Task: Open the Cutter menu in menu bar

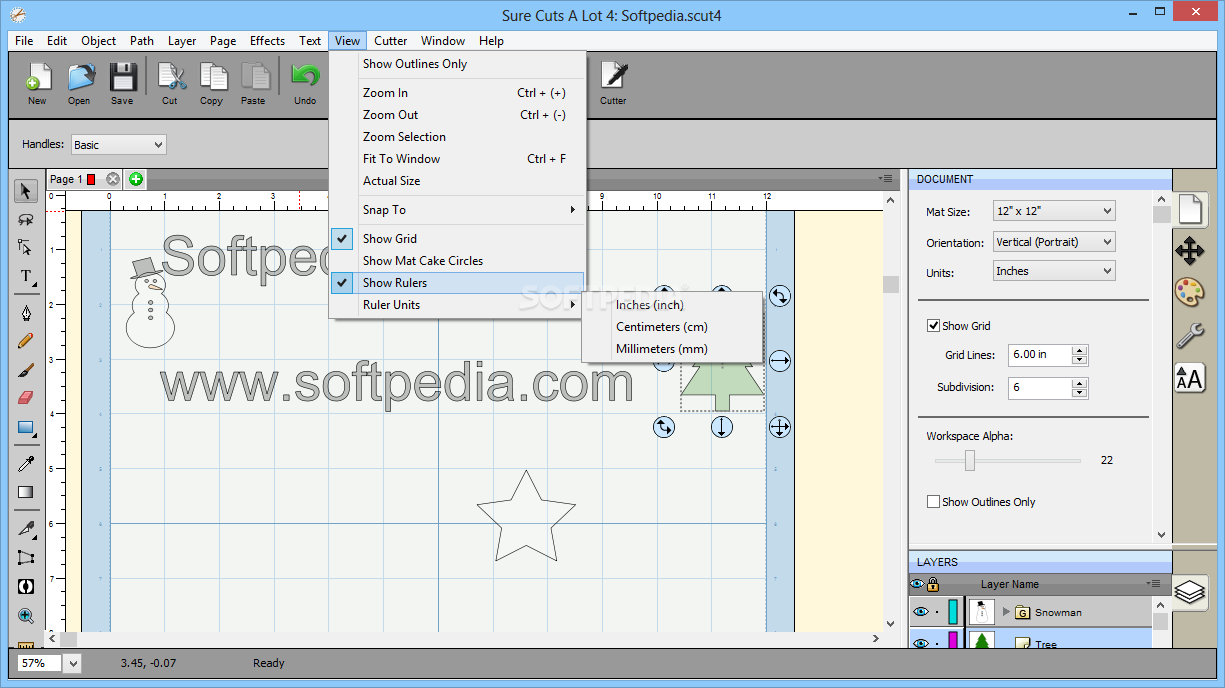Action: 391,41
